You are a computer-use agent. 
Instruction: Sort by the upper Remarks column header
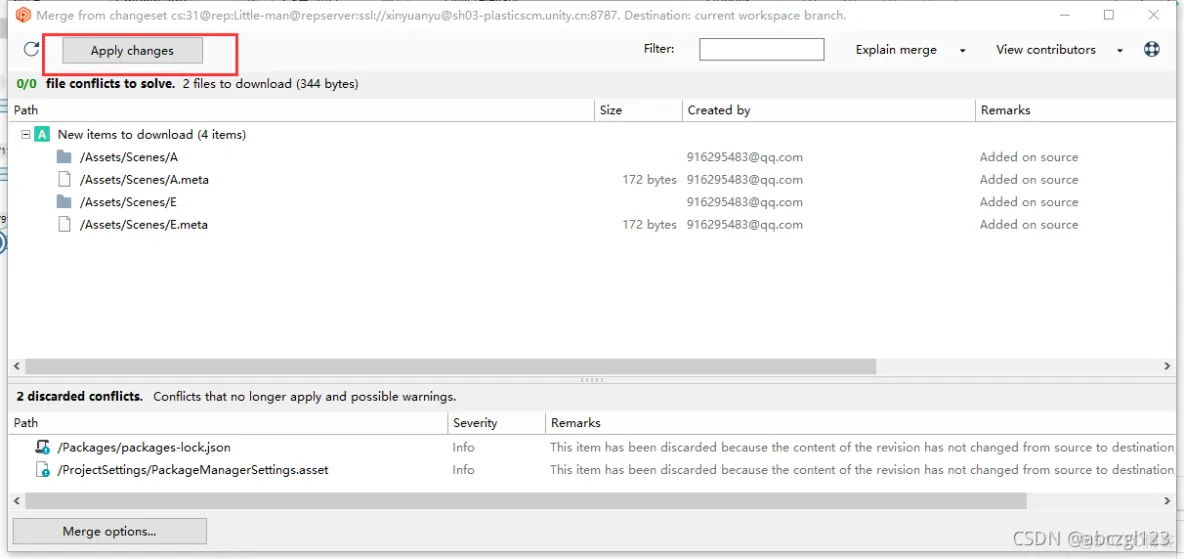pos(1076,110)
